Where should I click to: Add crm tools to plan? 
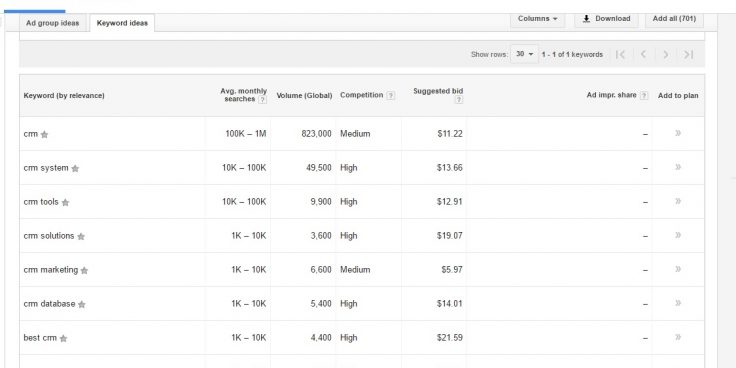tap(678, 201)
